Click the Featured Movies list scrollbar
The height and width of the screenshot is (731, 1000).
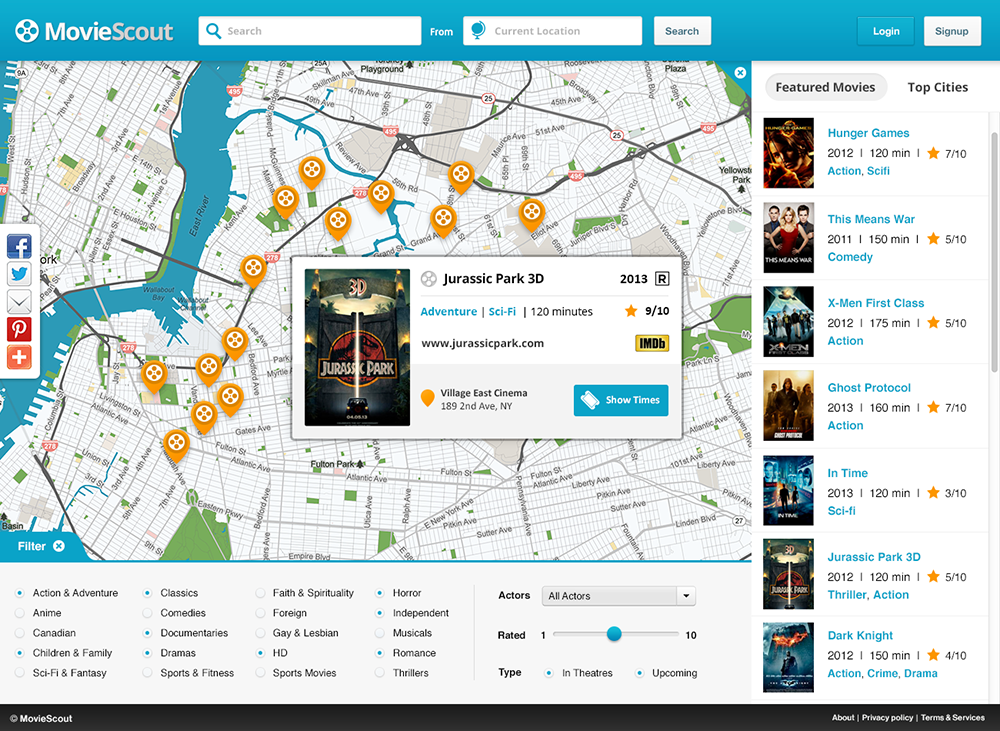point(994,252)
